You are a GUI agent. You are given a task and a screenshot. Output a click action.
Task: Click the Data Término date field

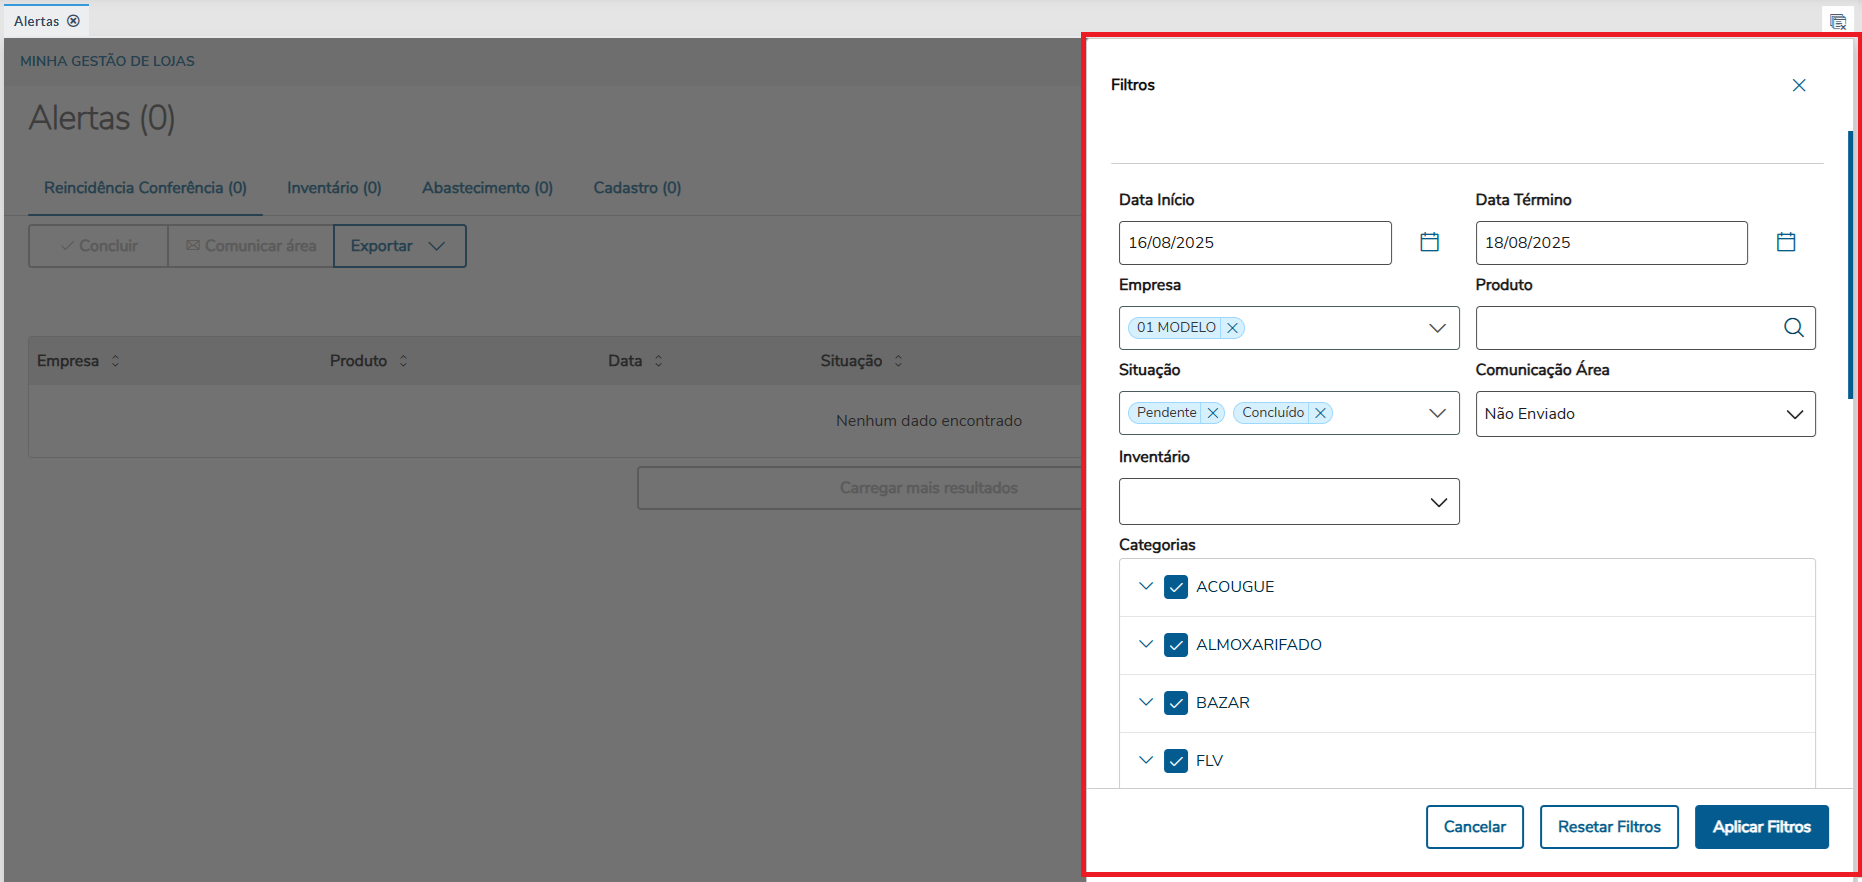coord(1612,243)
